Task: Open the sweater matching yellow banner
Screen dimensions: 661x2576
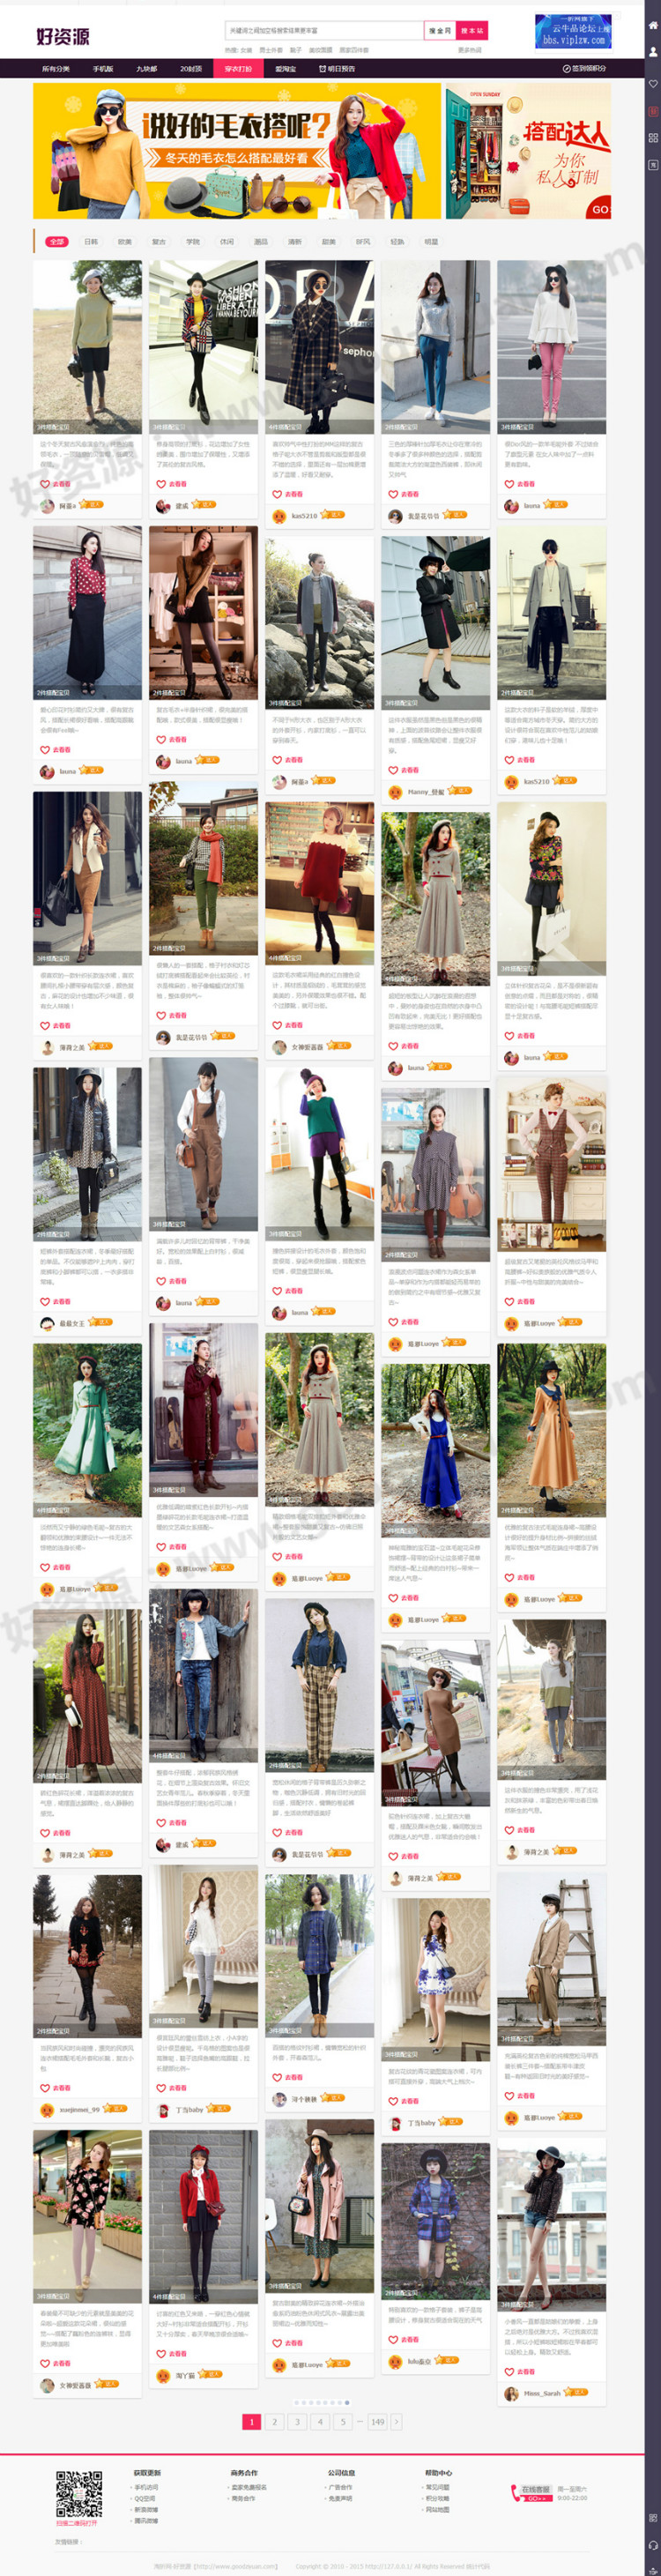Action: [x=237, y=151]
